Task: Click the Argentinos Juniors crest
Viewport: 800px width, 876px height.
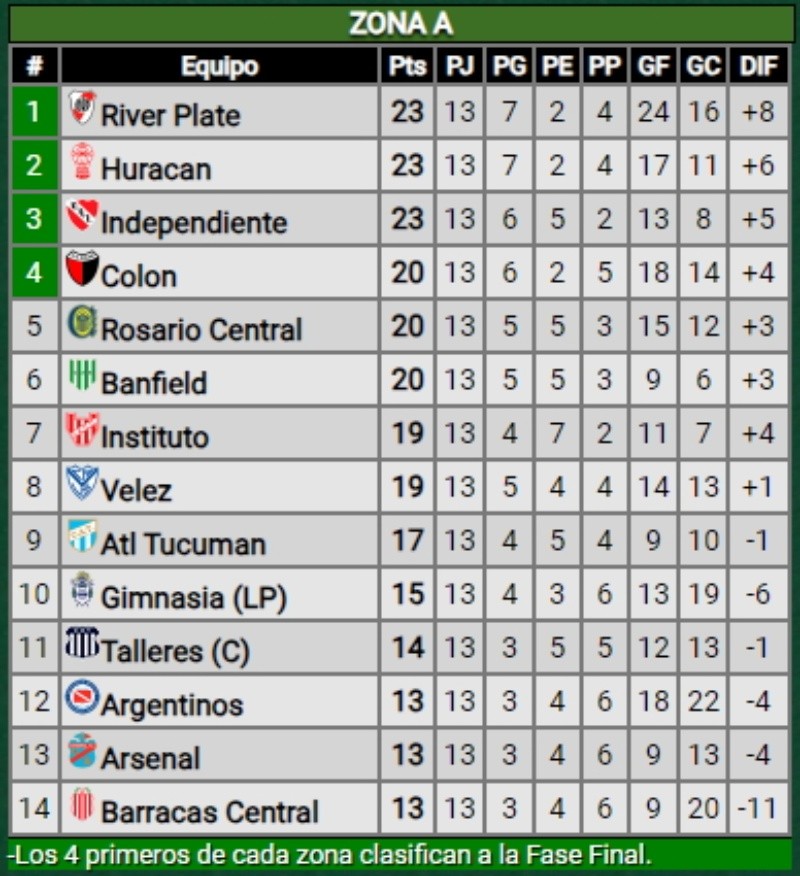Action: click(82, 697)
